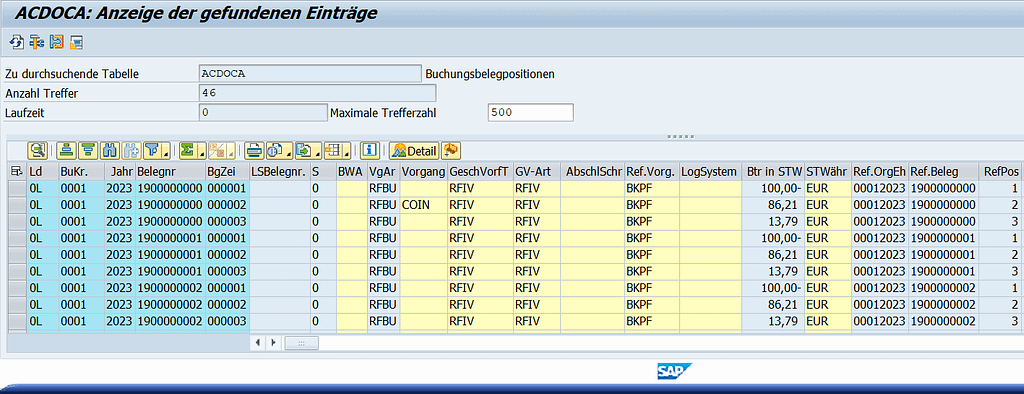The height and width of the screenshot is (394, 1024).
Task: Click the BgZei cell 000003 for Belegnr 1900000000
Action: [227, 222]
